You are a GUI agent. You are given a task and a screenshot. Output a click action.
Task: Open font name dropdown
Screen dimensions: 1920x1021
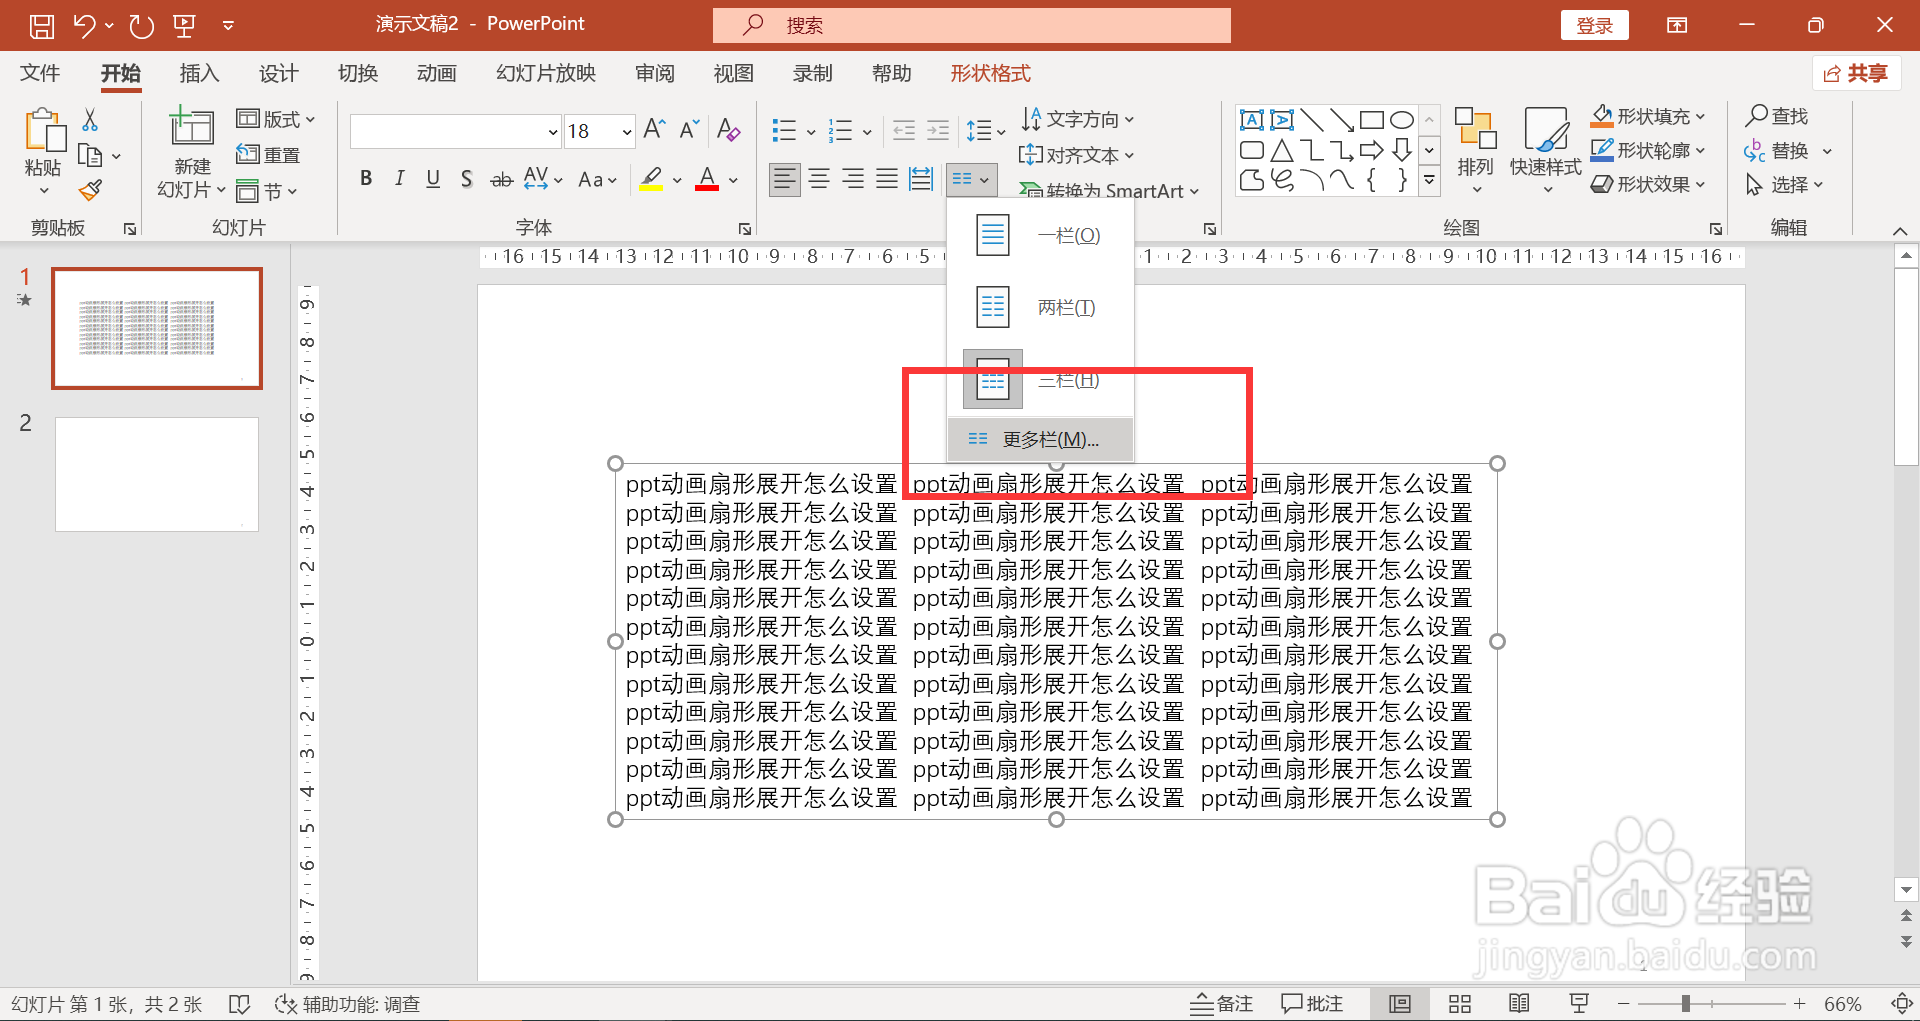[552, 131]
